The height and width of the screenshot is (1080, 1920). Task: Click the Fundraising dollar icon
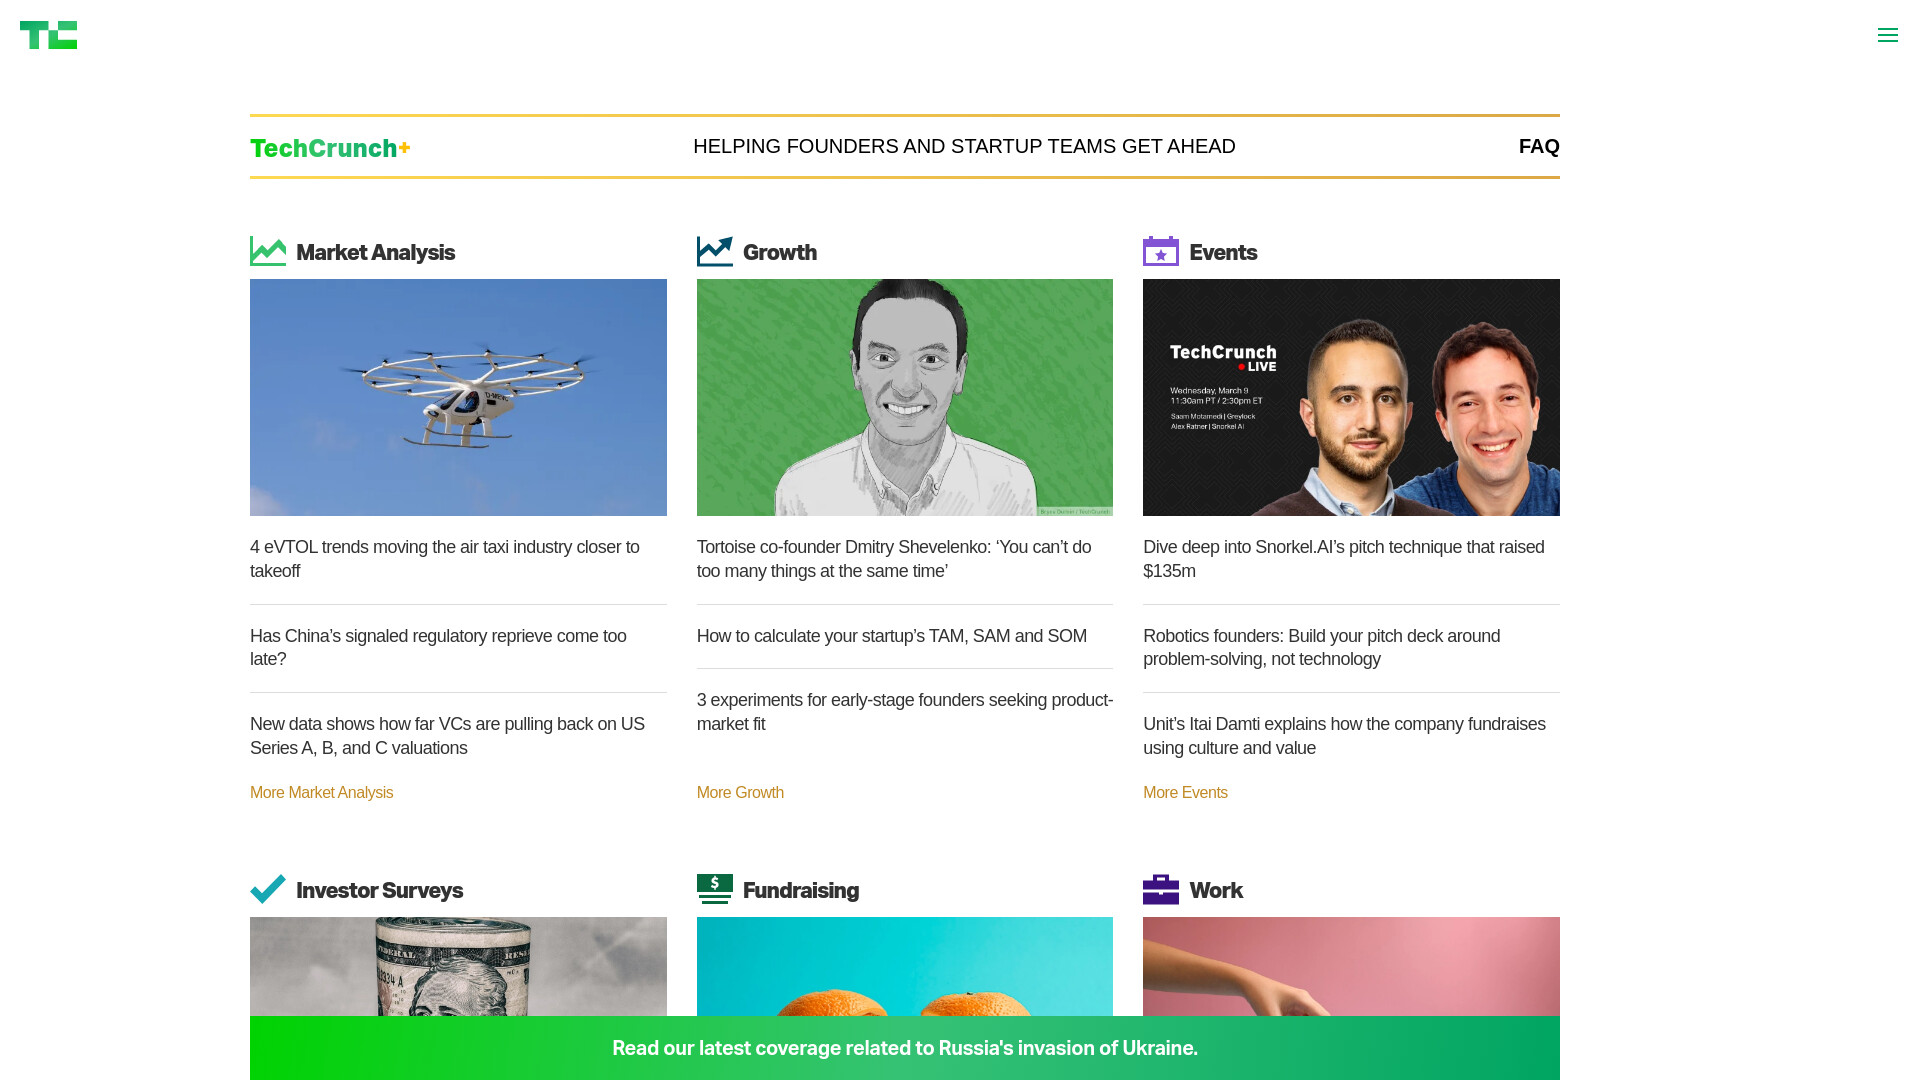[714, 889]
